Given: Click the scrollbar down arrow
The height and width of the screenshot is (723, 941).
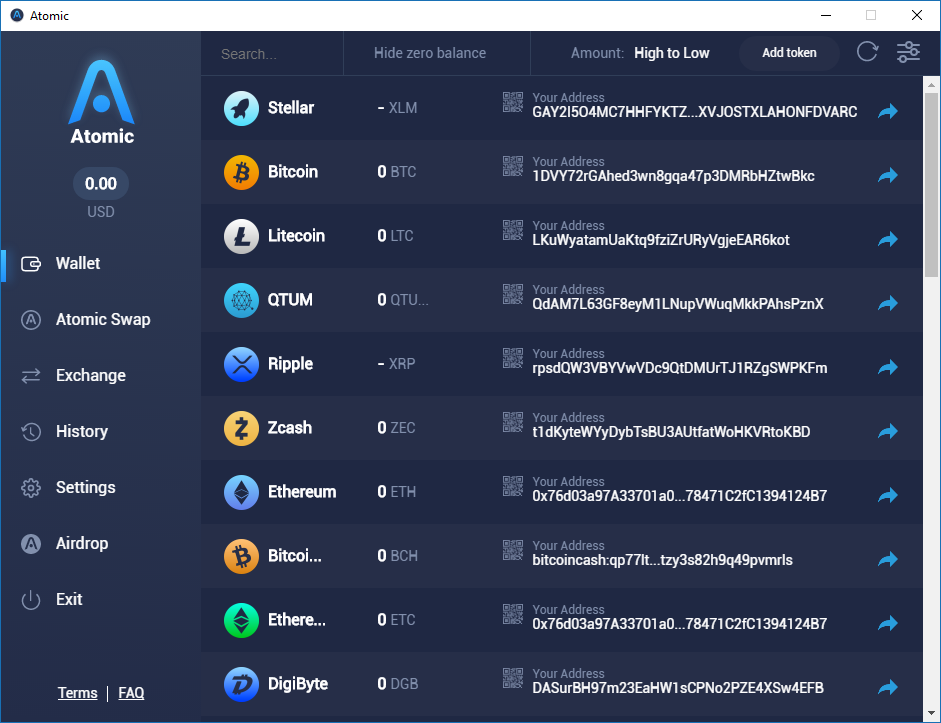Looking at the screenshot, I should coord(931,713).
